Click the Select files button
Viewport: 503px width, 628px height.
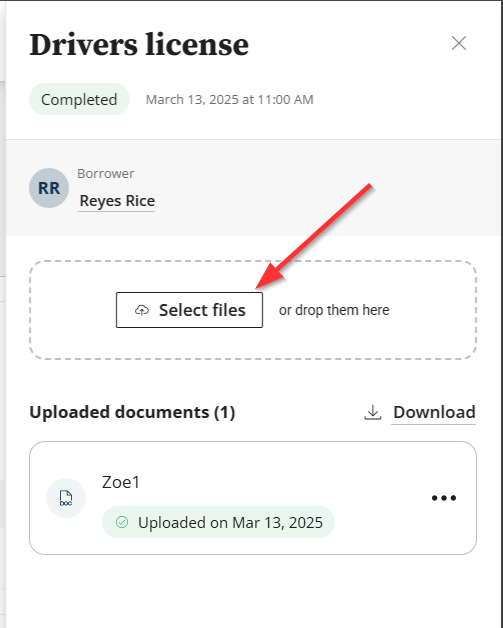coord(189,310)
